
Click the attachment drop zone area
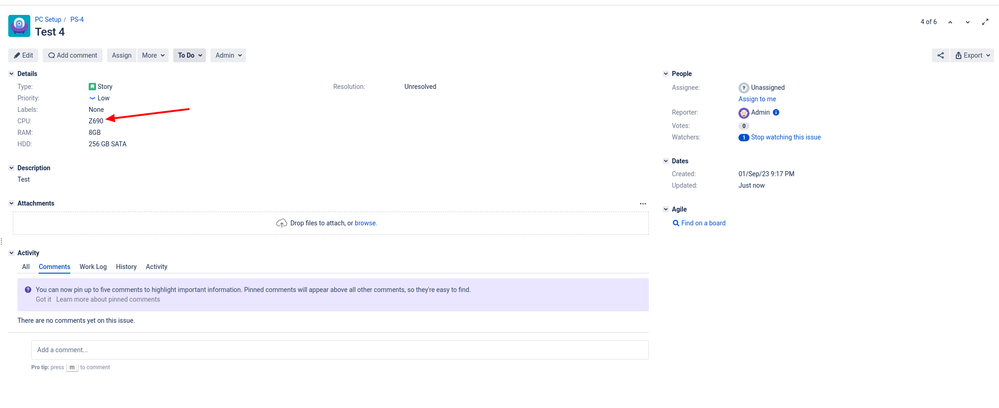click(331, 223)
